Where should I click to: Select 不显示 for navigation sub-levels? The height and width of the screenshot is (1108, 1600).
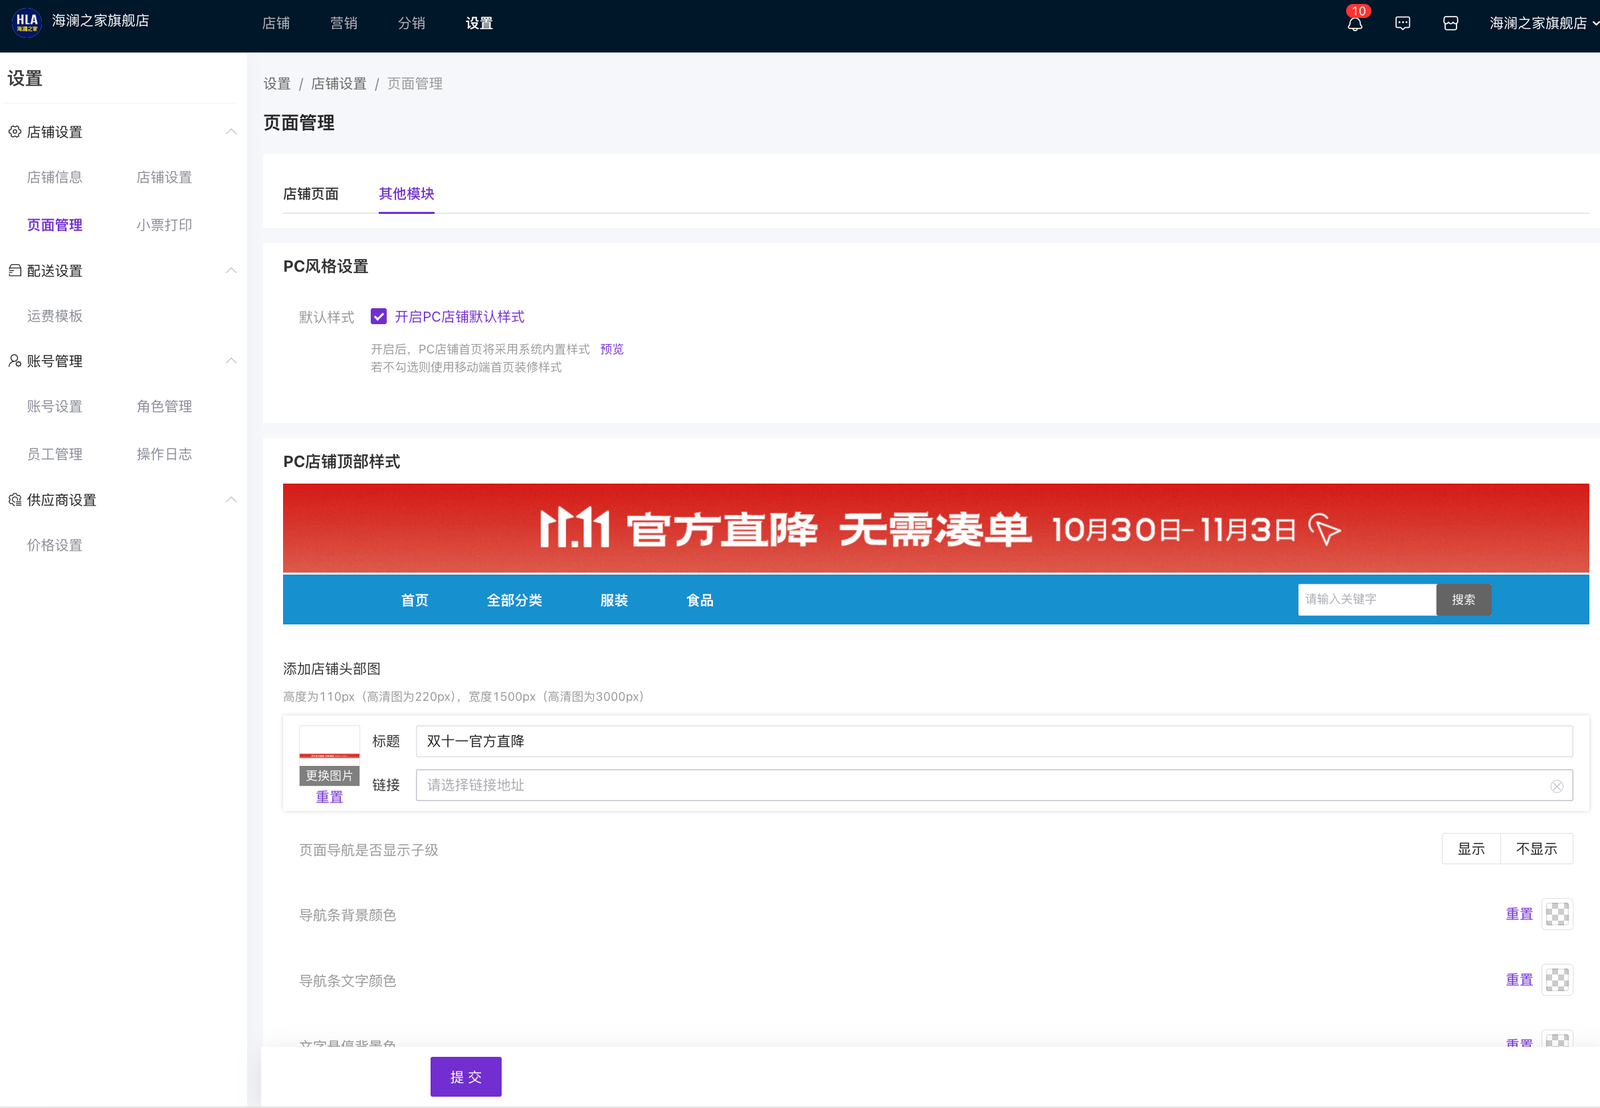point(1536,849)
